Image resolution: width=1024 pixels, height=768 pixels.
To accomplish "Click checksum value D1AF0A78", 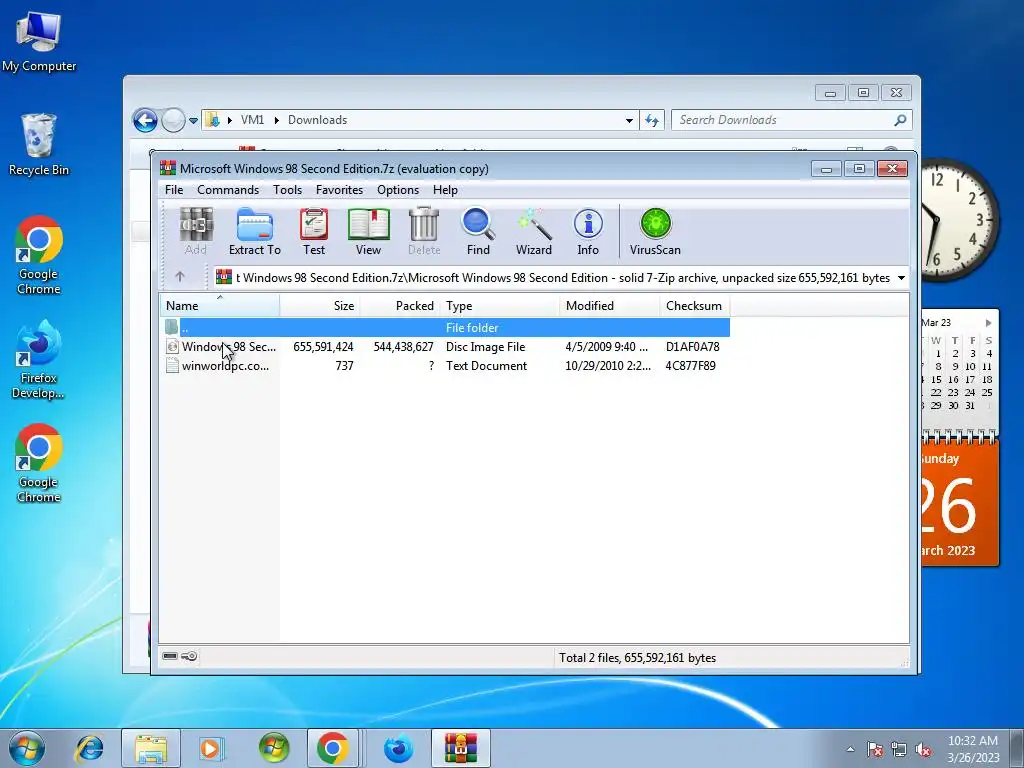I will (692, 347).
